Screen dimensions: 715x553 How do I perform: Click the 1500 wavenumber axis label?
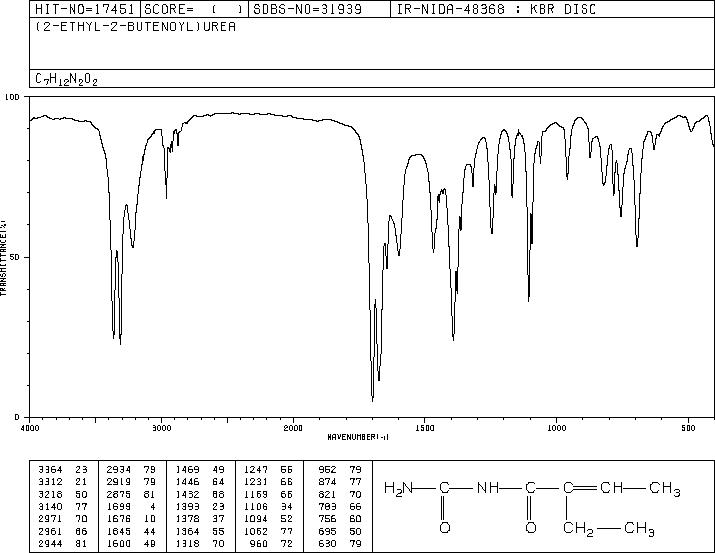[x=425, y=428]
